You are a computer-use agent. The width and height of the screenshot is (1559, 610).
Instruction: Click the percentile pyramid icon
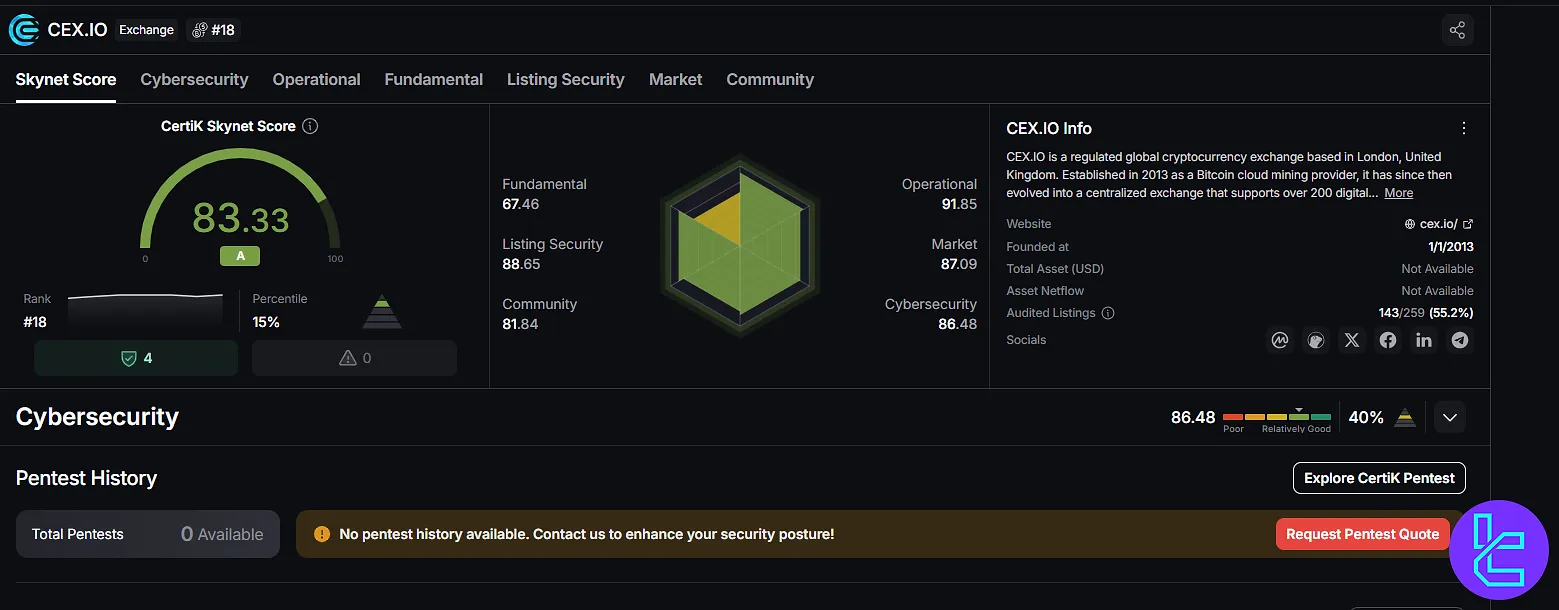point(382,313)
